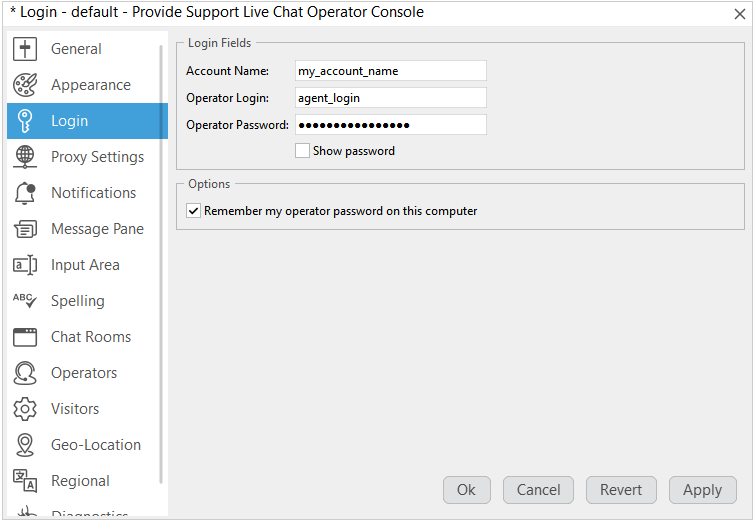The height and width of the screenshot is (522, 755).
Task: Select Input Area in the sidebar
Action: (x=87, y=265)
